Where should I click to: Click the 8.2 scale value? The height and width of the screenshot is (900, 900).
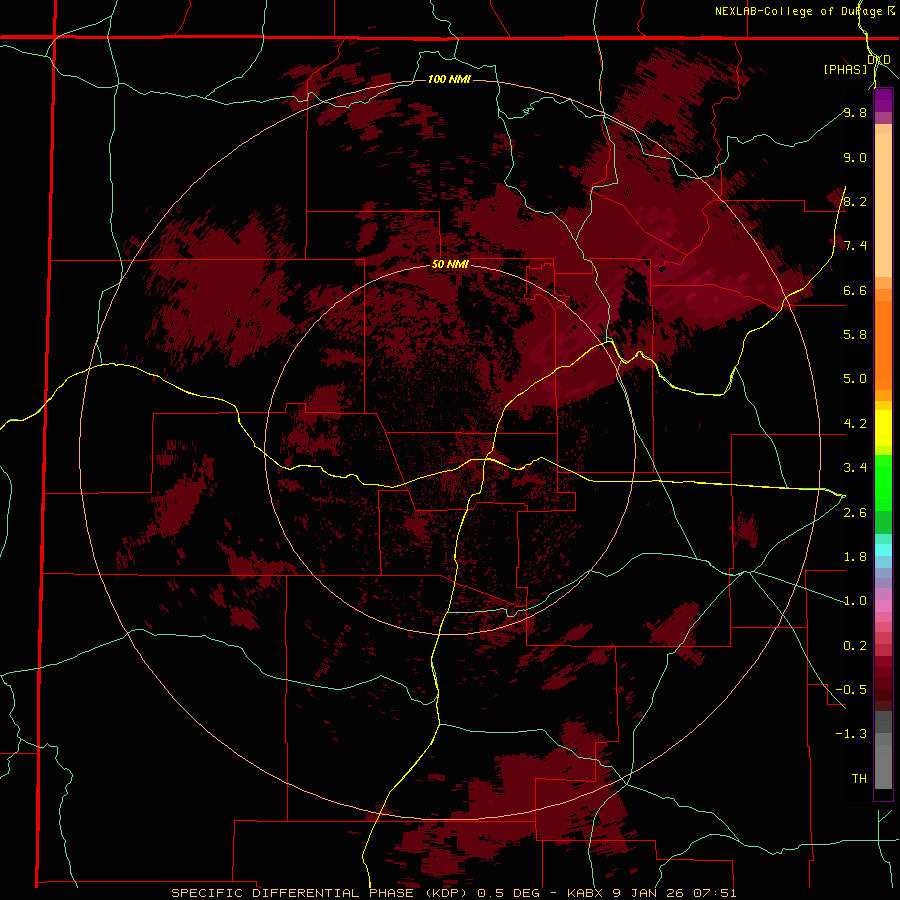click(855, 201)
